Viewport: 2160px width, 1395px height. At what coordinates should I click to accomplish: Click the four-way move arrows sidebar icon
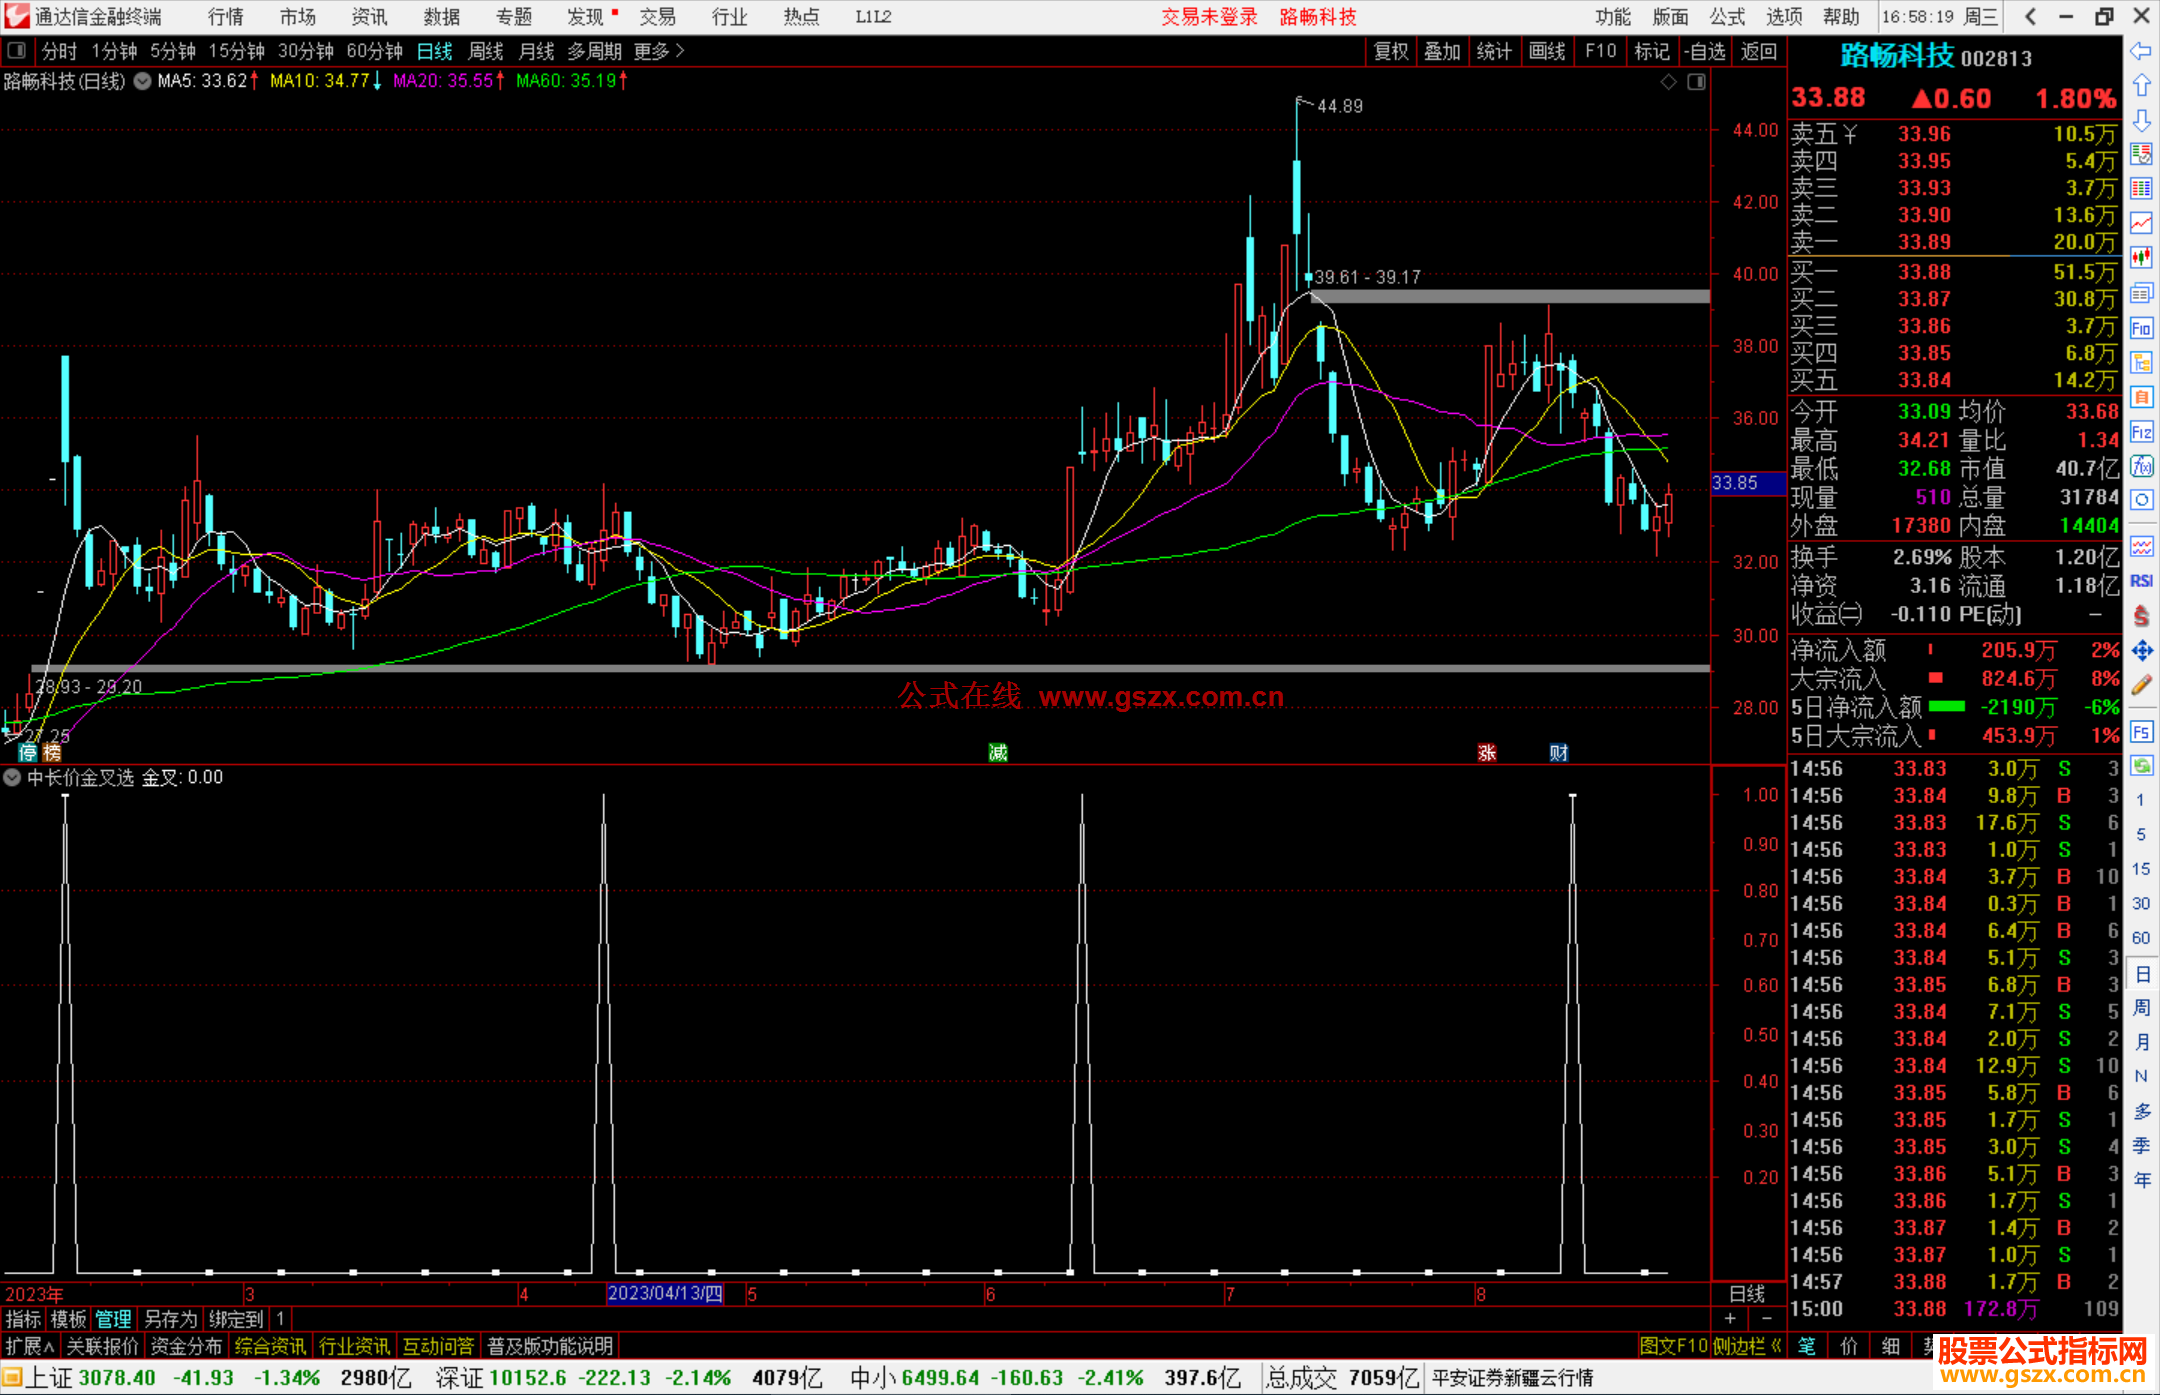(x=2141, y=651)
